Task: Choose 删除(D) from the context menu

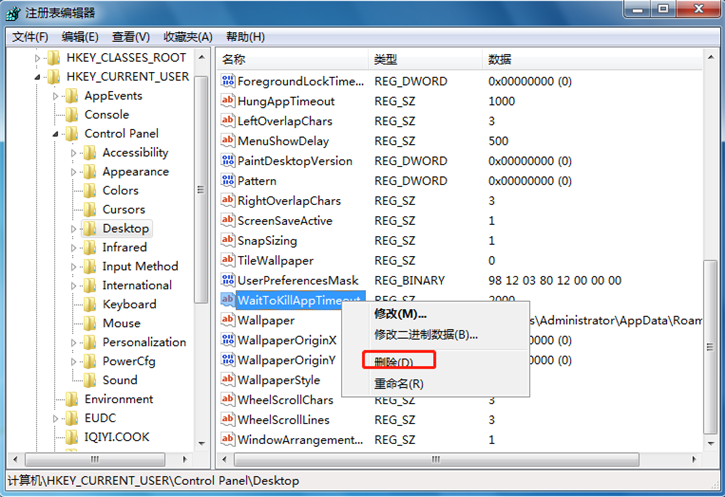Action: pos(393,361)
